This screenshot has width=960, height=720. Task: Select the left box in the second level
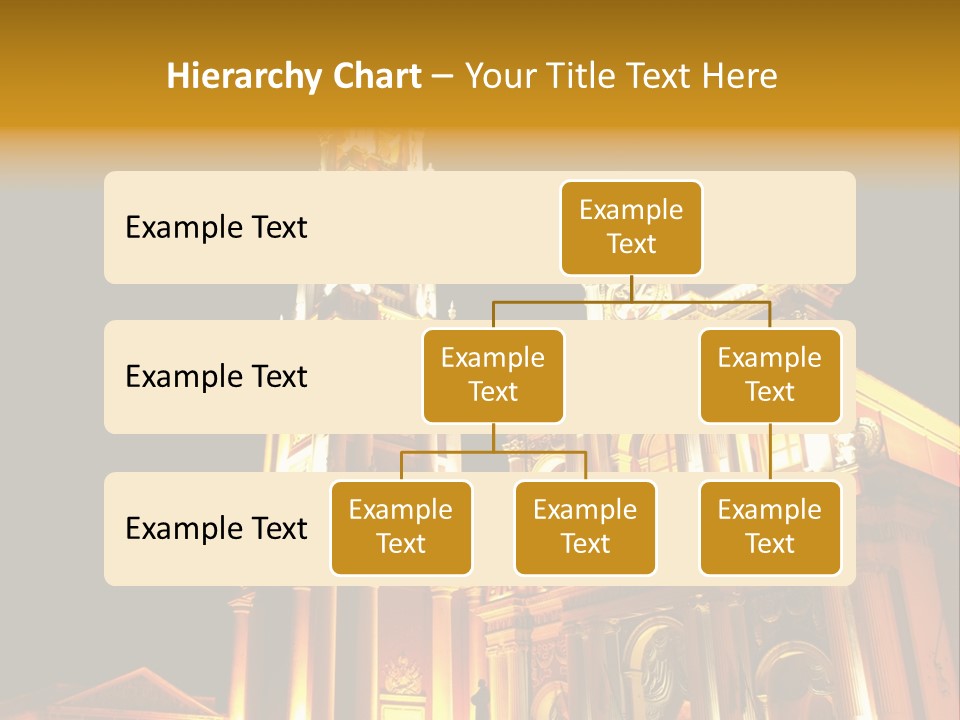[493, 376]
